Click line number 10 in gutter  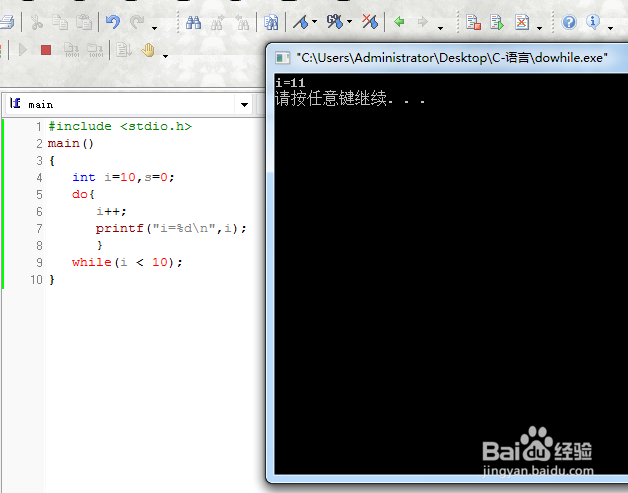[x=36, y=280]
